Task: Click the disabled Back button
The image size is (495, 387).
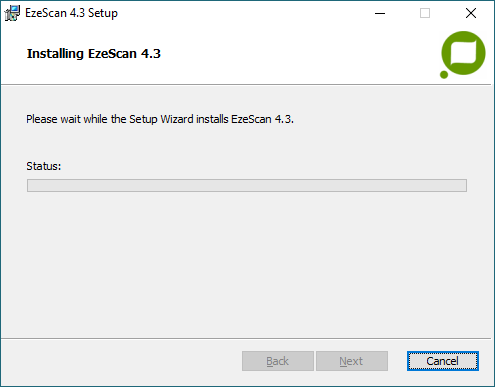Action: pos(278,361)
